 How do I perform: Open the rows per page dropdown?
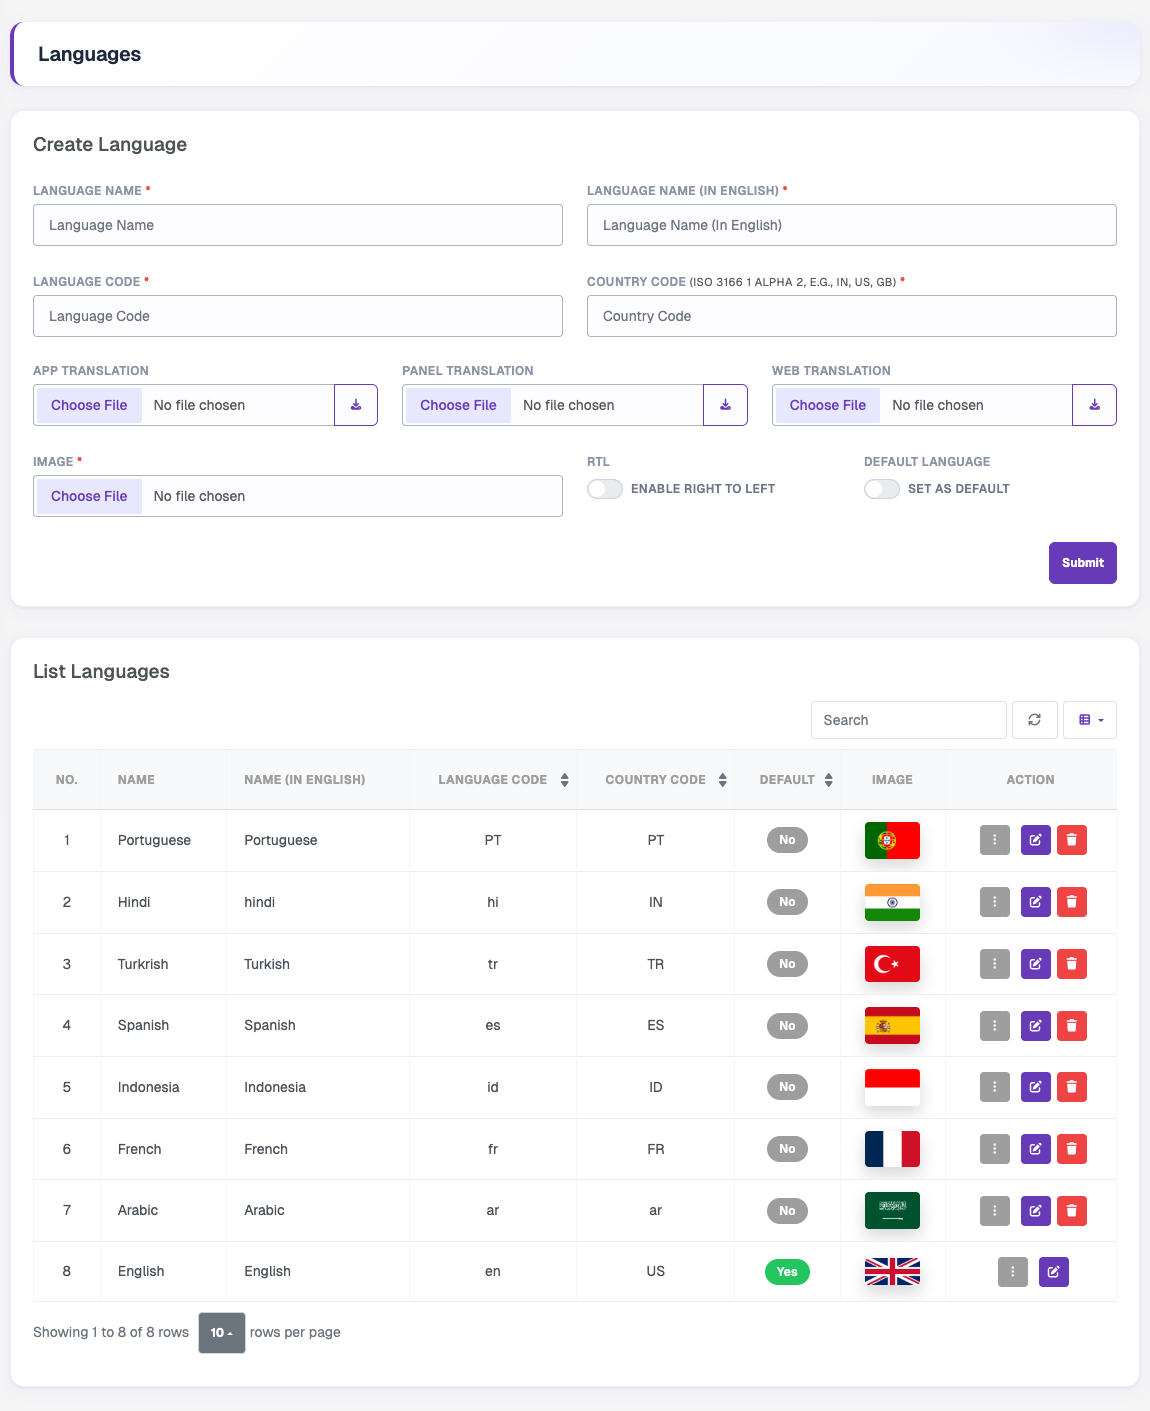click(x=222, y=1333)
